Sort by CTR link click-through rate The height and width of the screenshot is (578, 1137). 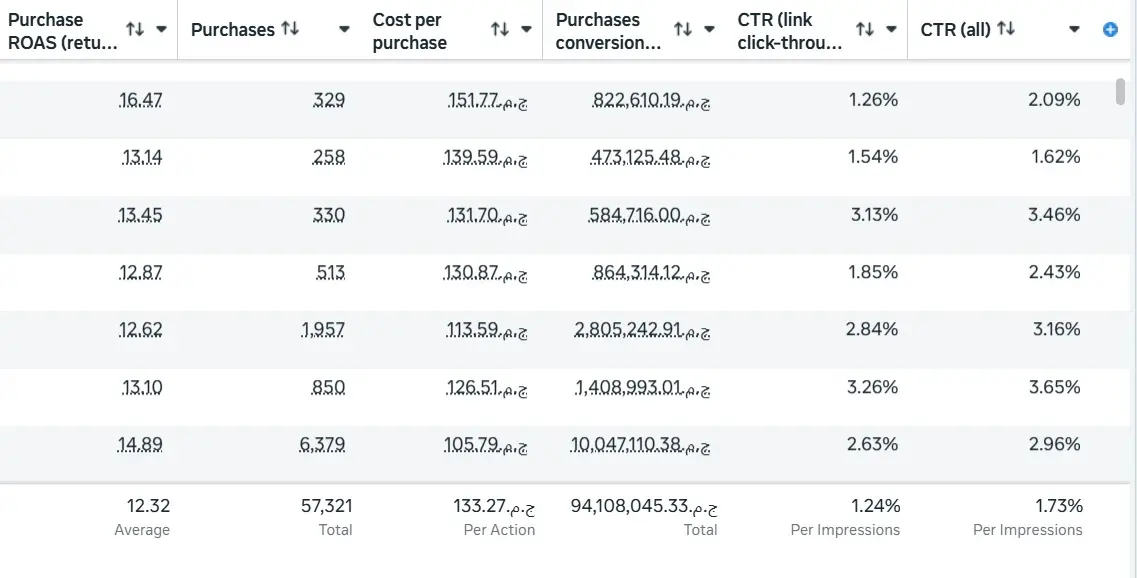click(x=865, y=30)
